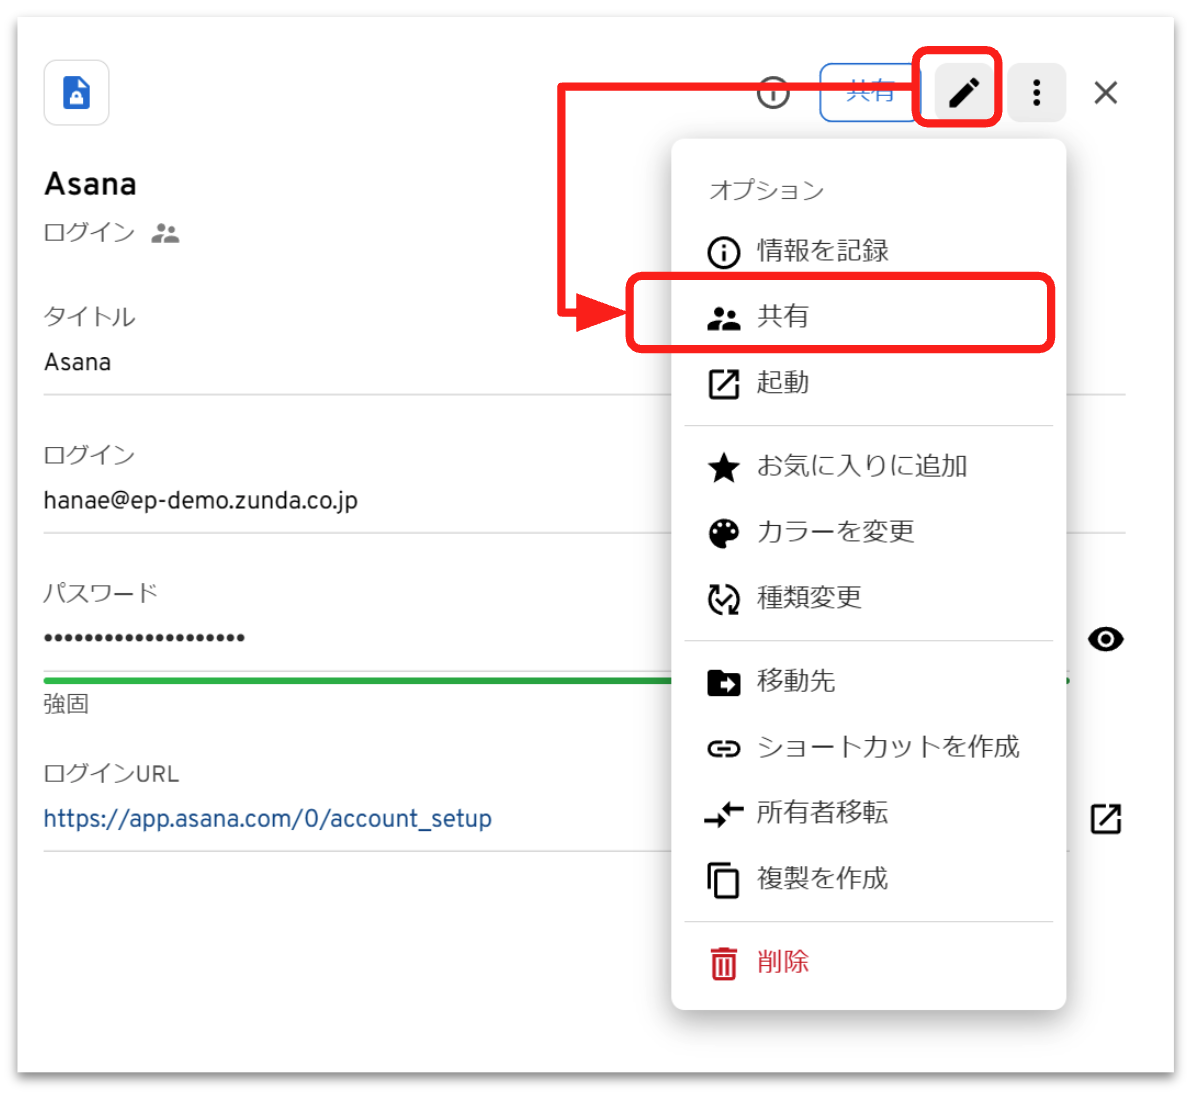Click the 共有 button in the header
This screenshot has height=1104, width=1194.
[870, 92]
